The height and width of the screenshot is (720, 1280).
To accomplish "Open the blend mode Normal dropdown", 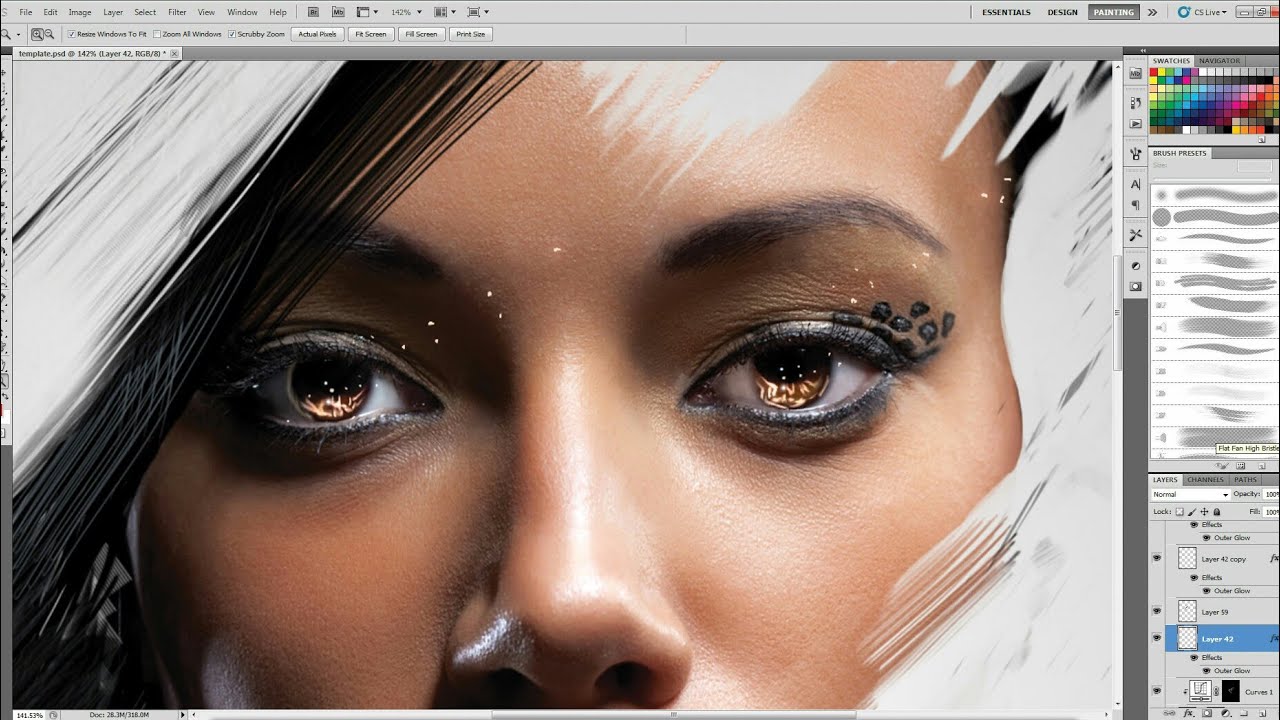I will [x=1190, y=495].
